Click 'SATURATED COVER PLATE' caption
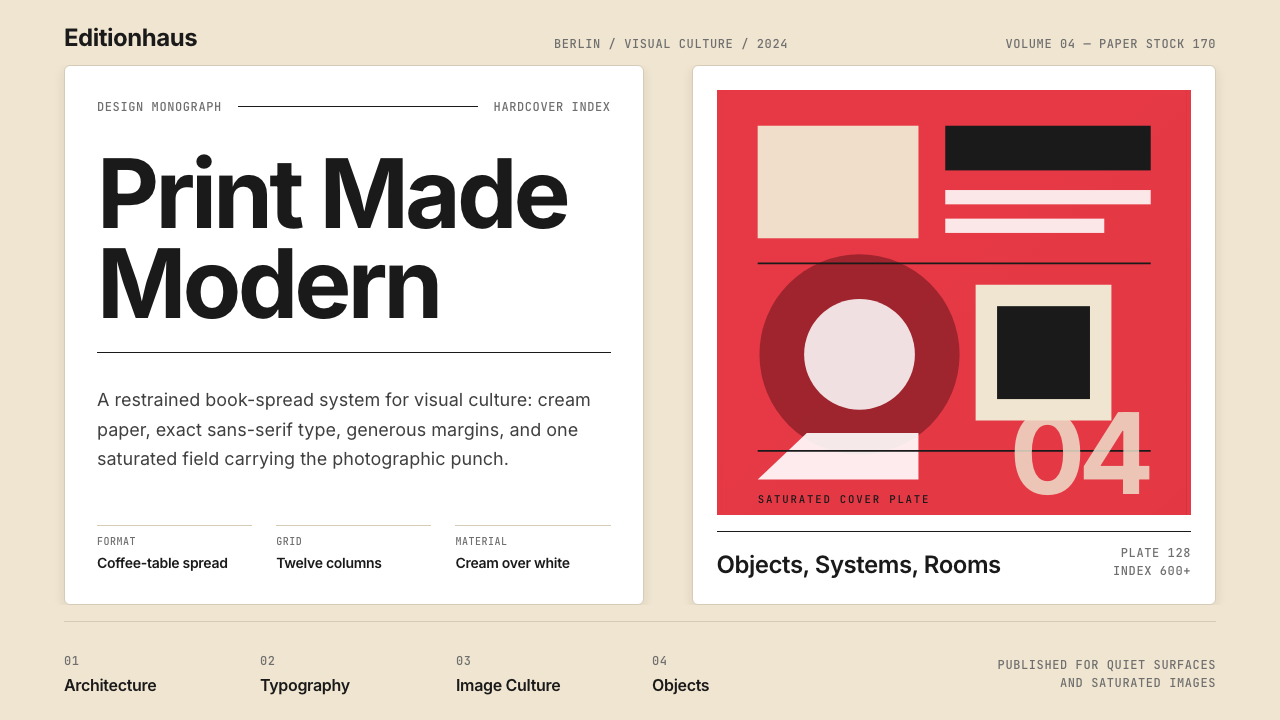1280x720 pixels. click(844, 499)
